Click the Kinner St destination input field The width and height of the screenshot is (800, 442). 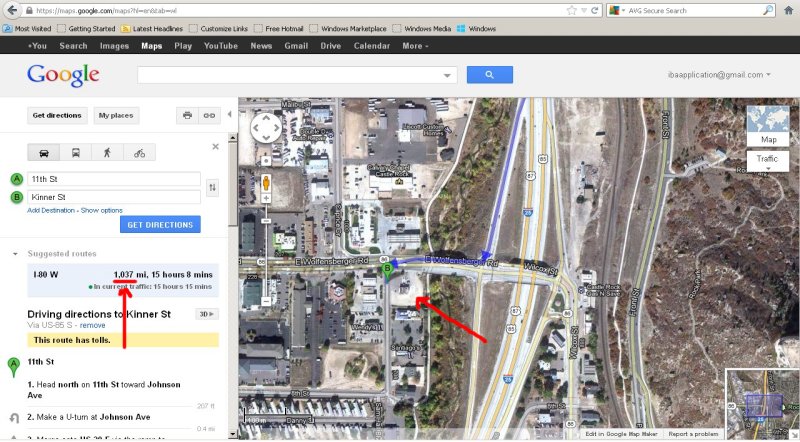tap(114, 197)
